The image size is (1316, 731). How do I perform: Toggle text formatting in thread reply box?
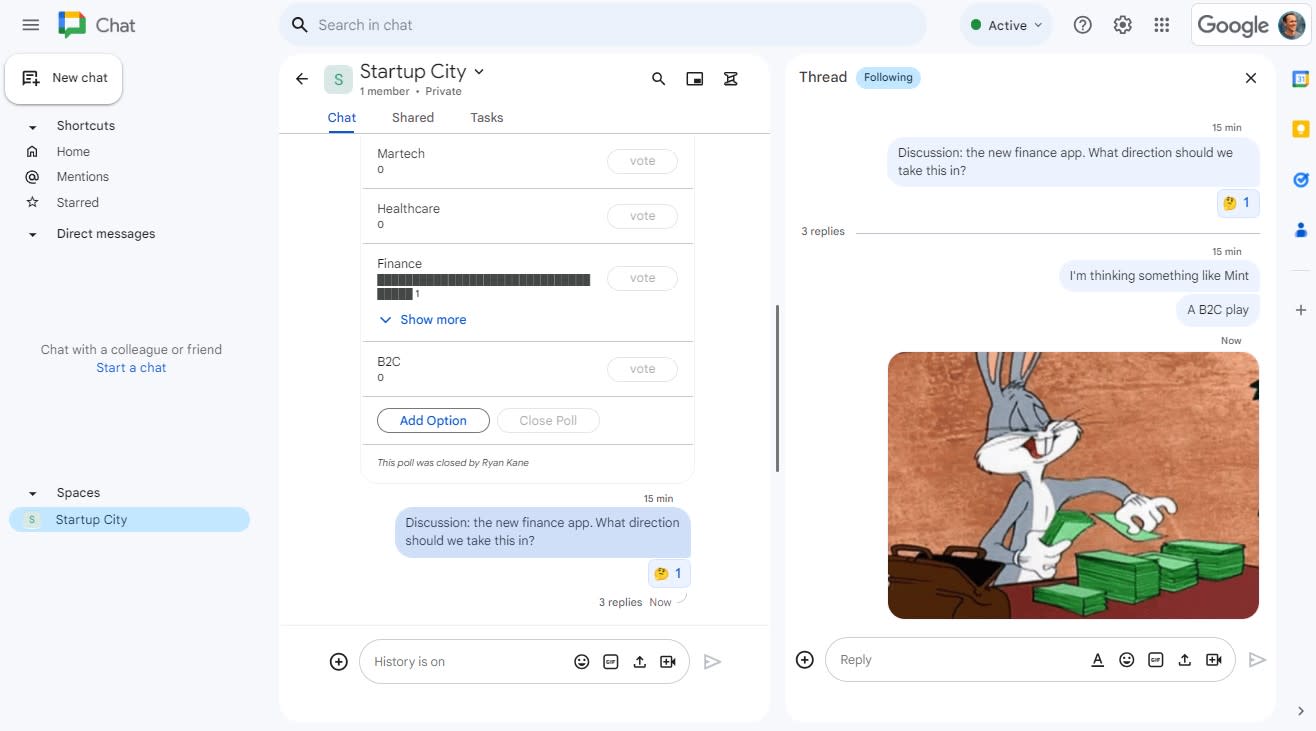pos(1097,659)
